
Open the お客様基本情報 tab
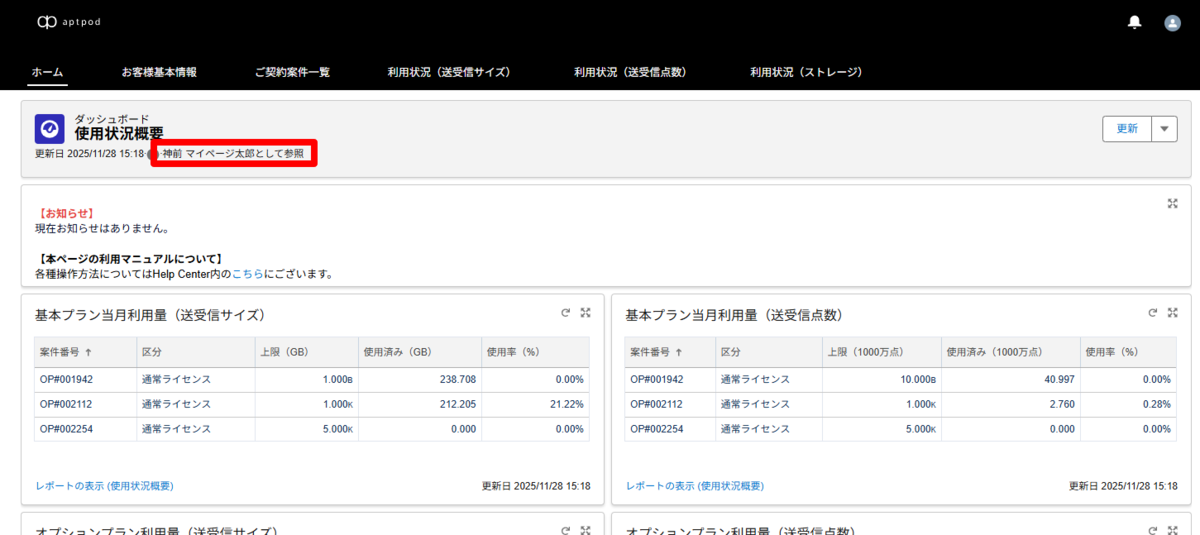pyautogui.click(x=159, y=72)
